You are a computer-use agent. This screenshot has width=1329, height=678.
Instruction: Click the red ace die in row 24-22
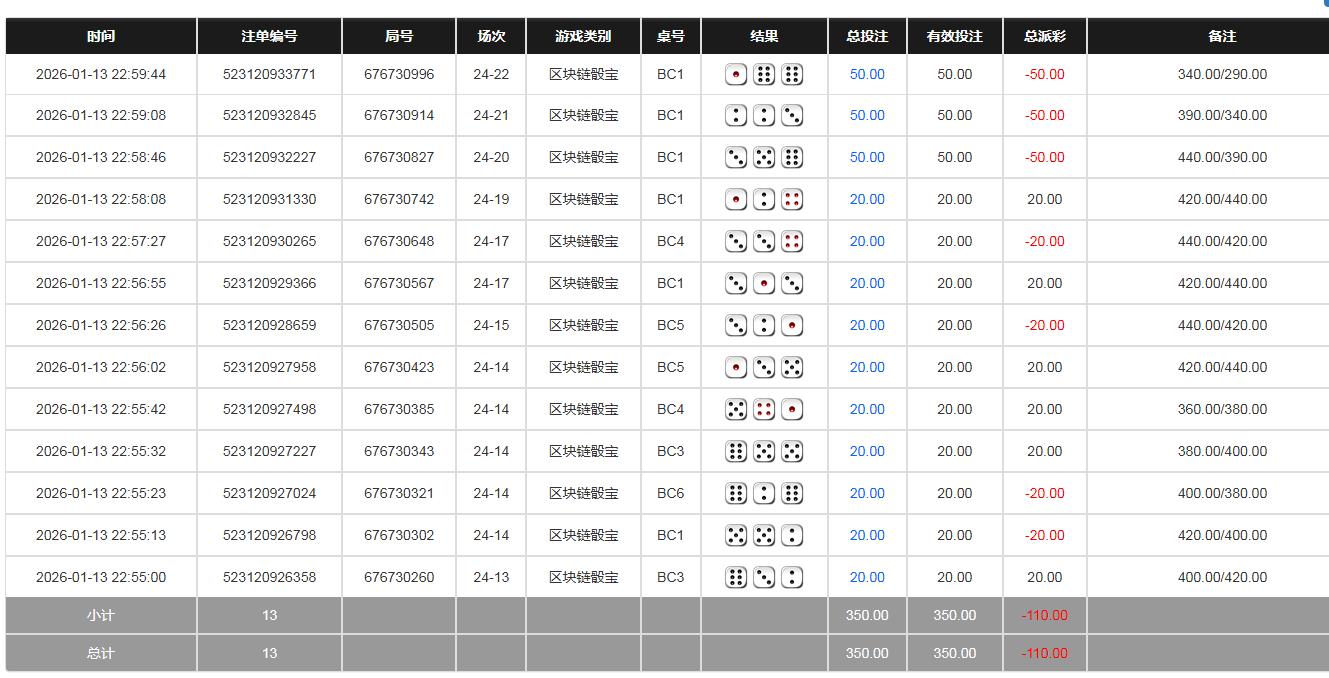point(735,74)
